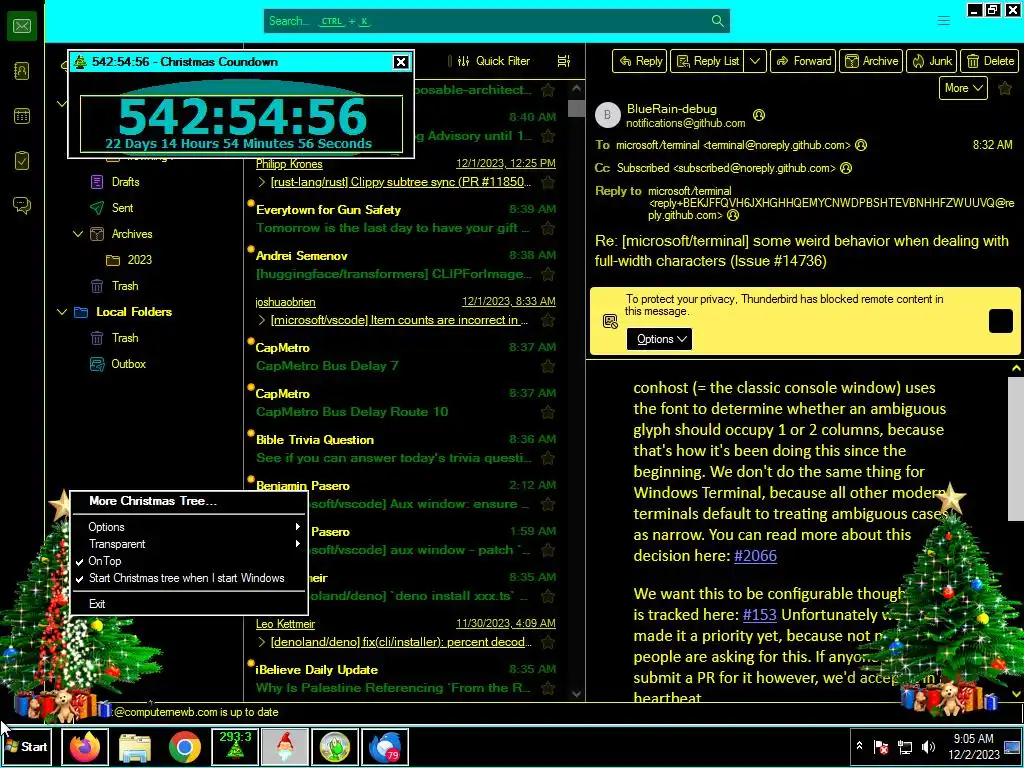
Task: Star the Bible Trivia Question message
Action: [x=547, y=458]
